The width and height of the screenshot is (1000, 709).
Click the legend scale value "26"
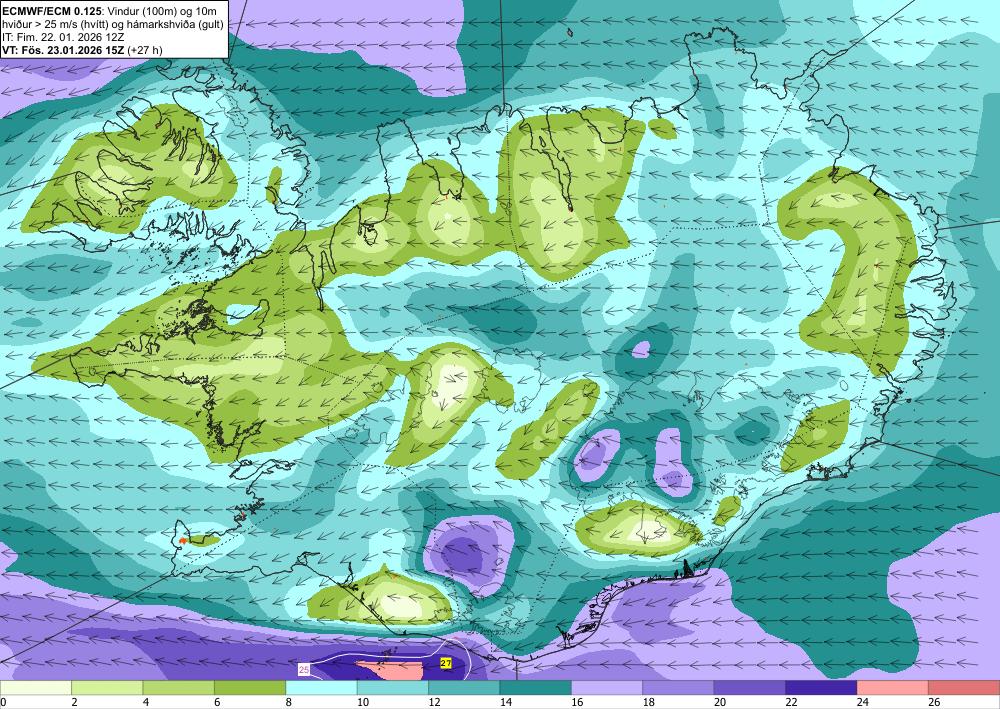click(934, 702)
